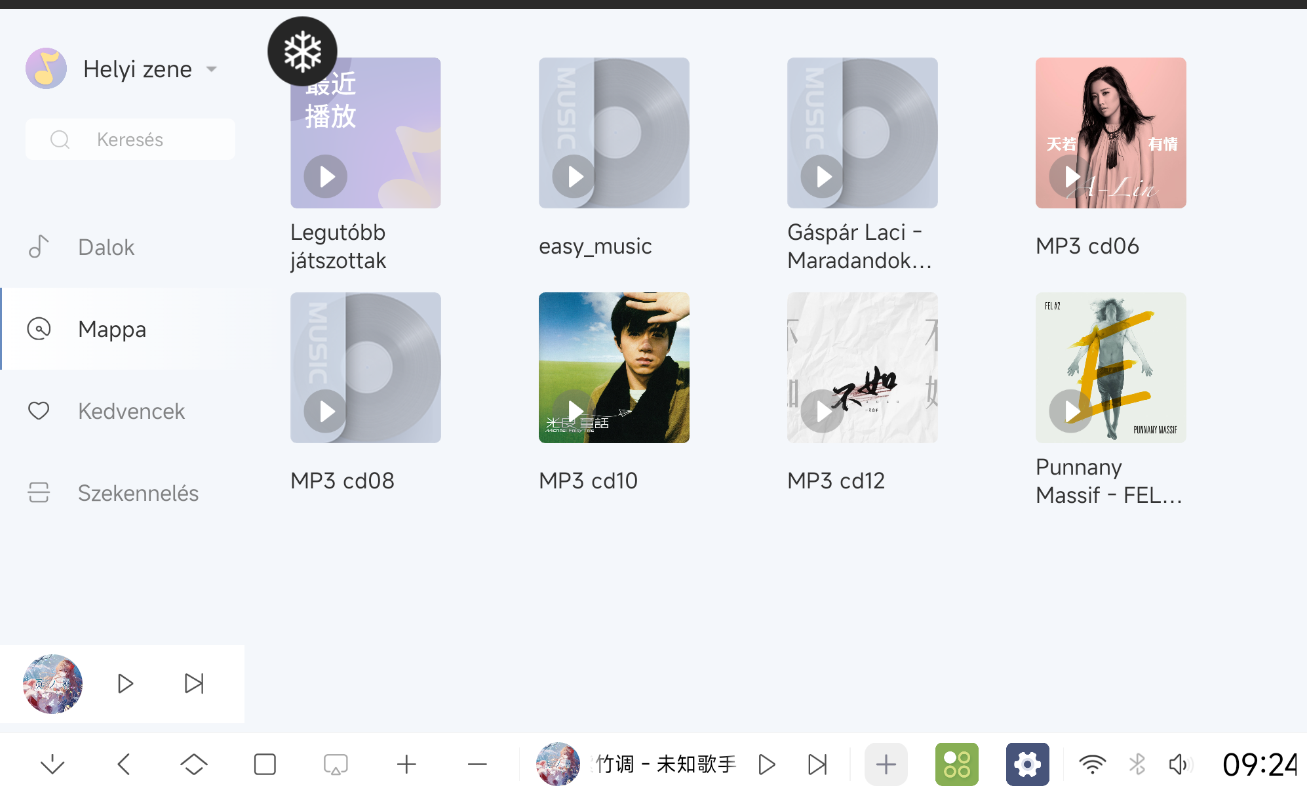Play the Legutóbb játszottak playlist
The width and height of the screenshot is (1307, 791).
(x=326, y=177)
